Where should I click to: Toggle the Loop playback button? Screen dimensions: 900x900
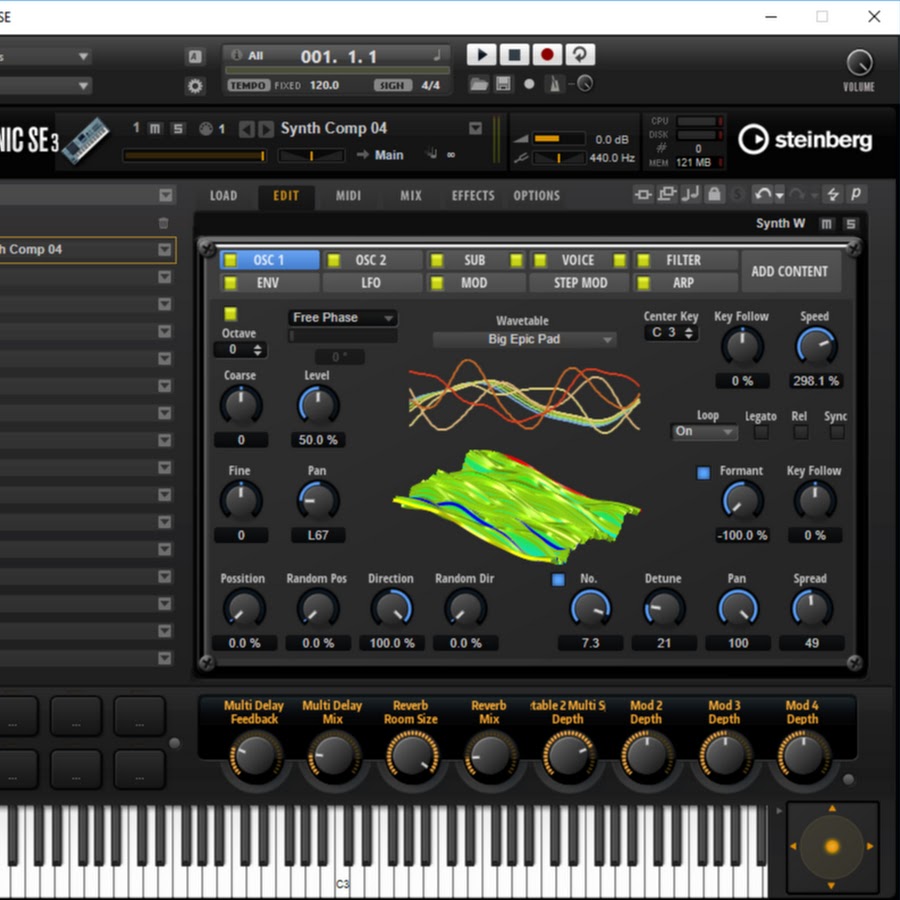pos(580,55)
